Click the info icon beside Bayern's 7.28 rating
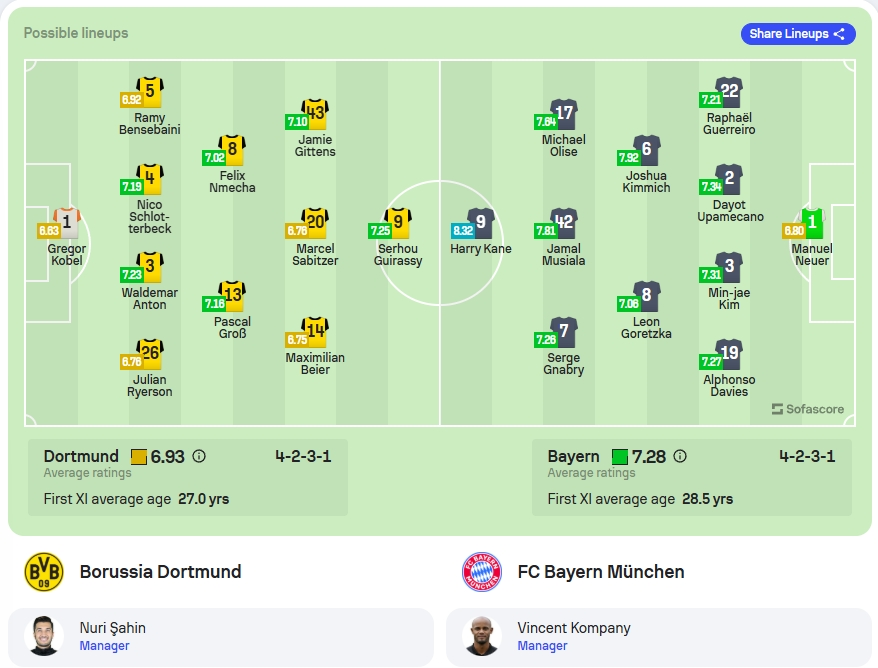 (680, 456)
